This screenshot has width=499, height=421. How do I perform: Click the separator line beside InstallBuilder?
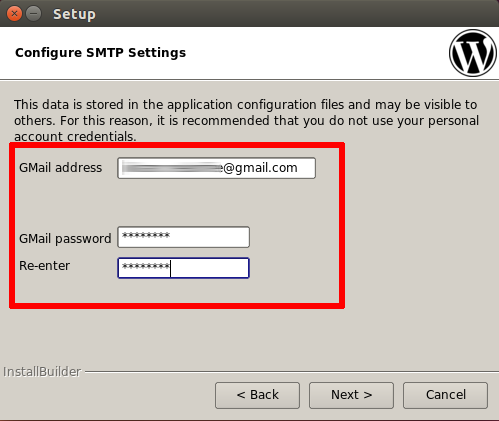(292, 371)
